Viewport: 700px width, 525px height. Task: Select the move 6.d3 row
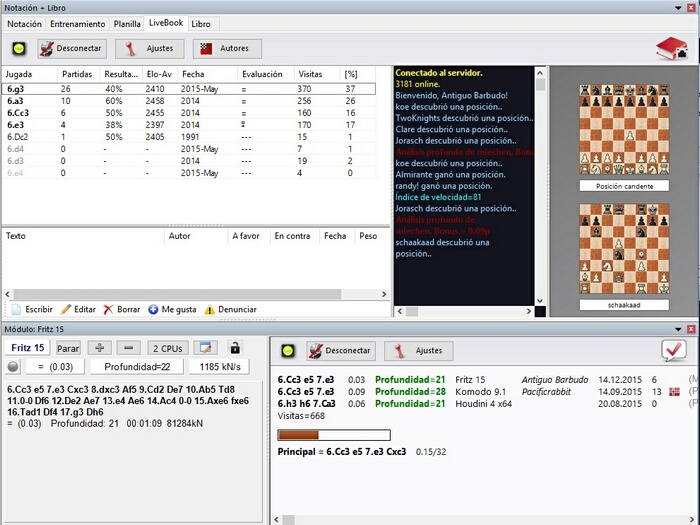pyautogui.click(x=189, y=161)
